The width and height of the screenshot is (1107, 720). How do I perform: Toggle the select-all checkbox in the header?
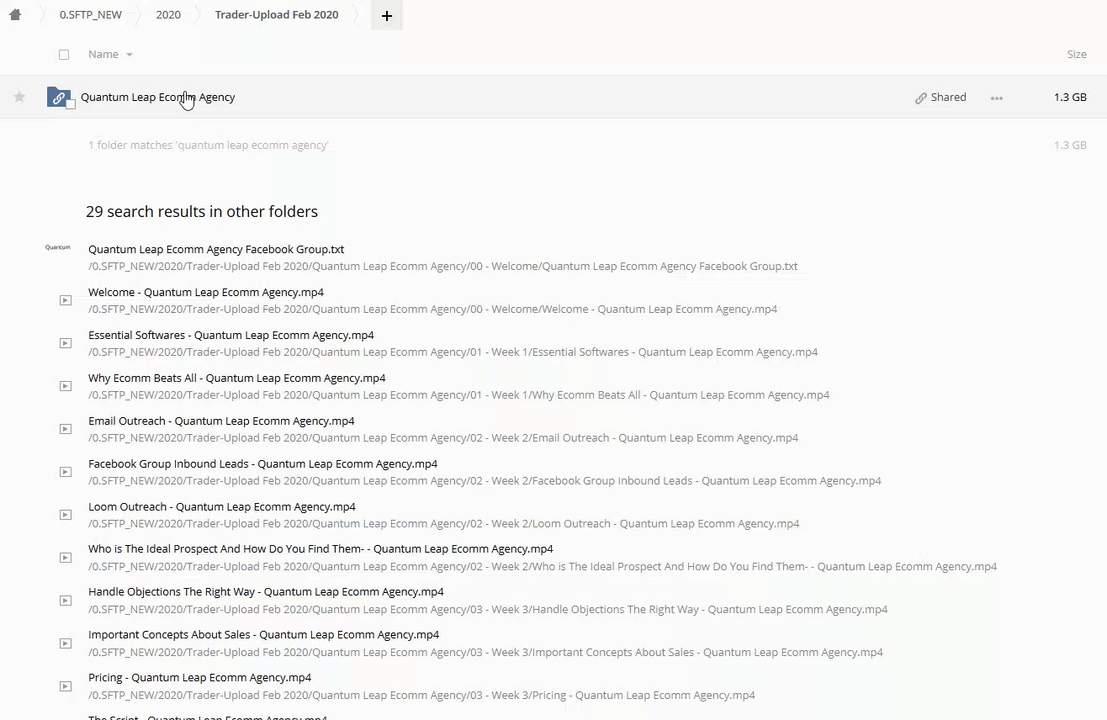pyautogui.click(x=64, y=54)
